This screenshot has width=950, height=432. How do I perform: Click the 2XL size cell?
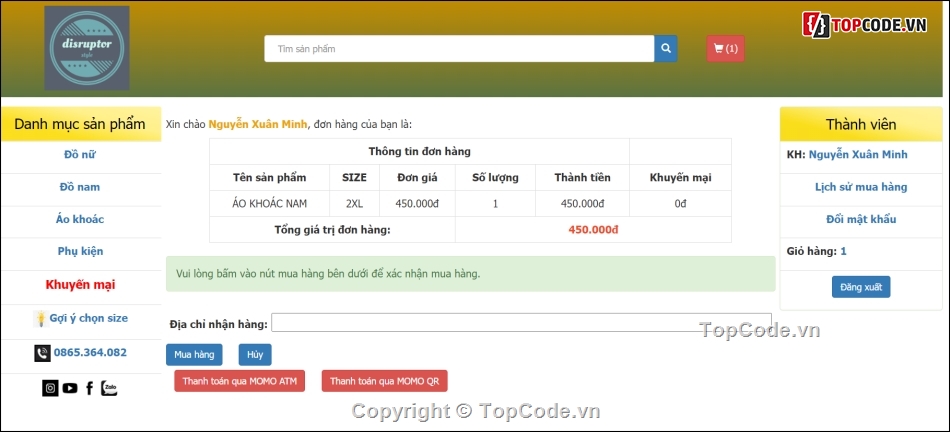tap(354, 204)
